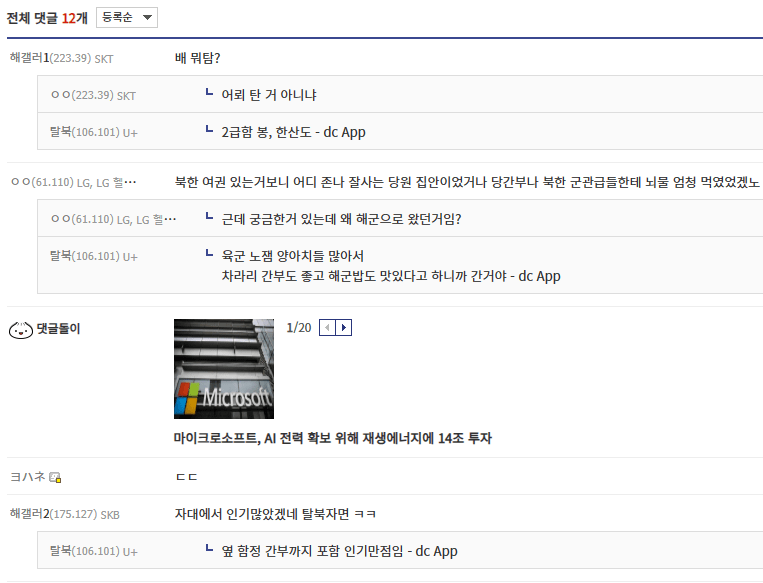Click the ㅋㅎㅈ commenter nickname
Viewport: 763px width, 583px height.
[27, 477]
